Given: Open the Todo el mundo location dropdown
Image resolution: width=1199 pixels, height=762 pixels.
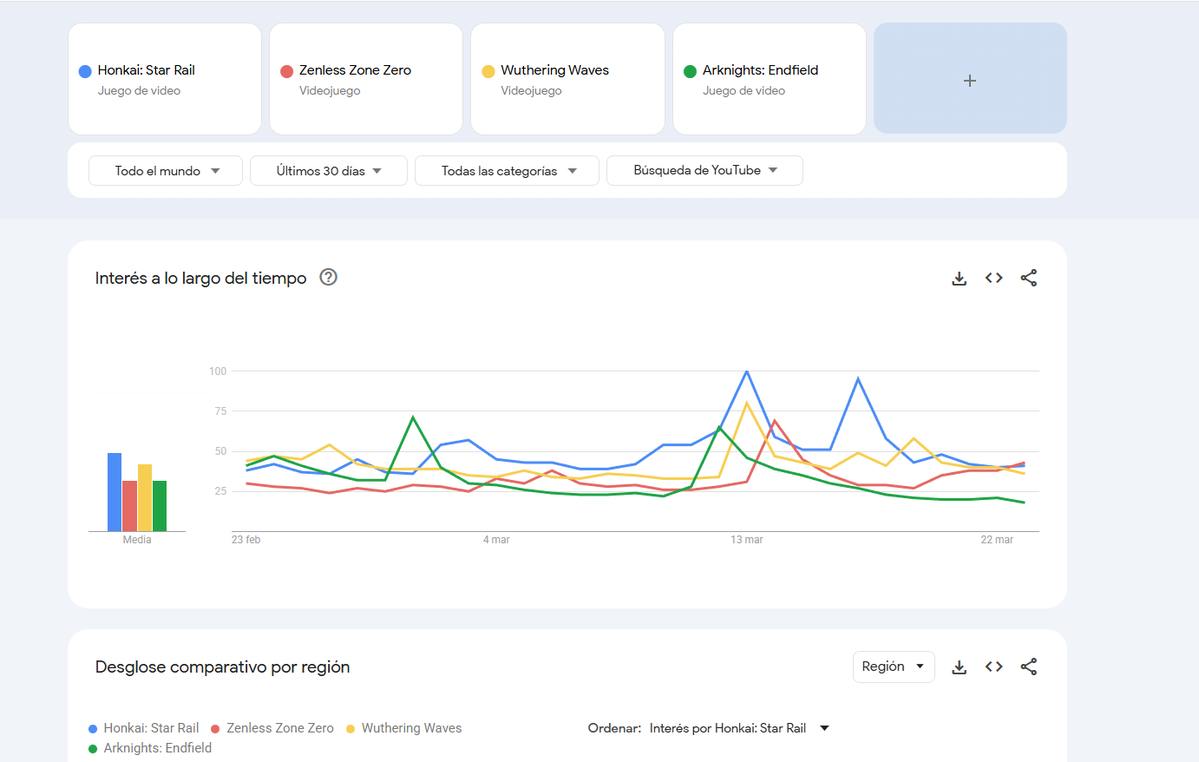Looking at the screenshot, I should (x=166, y=170).
